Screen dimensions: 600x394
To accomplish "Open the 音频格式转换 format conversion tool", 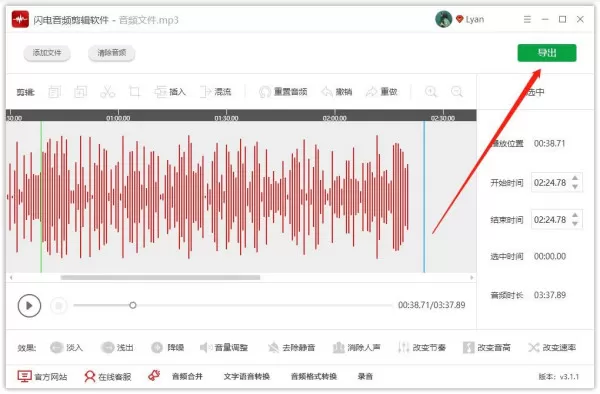I will (x=314, y=376).
